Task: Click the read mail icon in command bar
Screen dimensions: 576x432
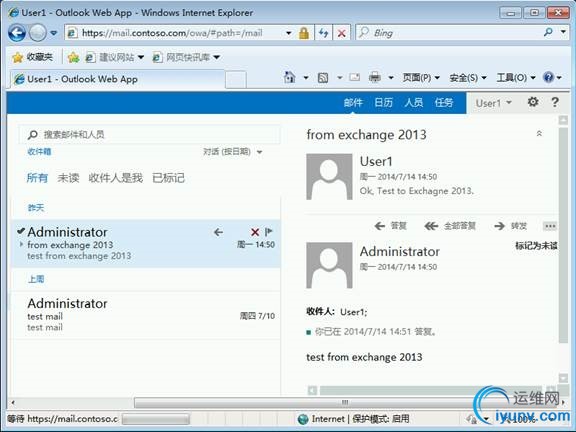Action: tap(354, 77)
